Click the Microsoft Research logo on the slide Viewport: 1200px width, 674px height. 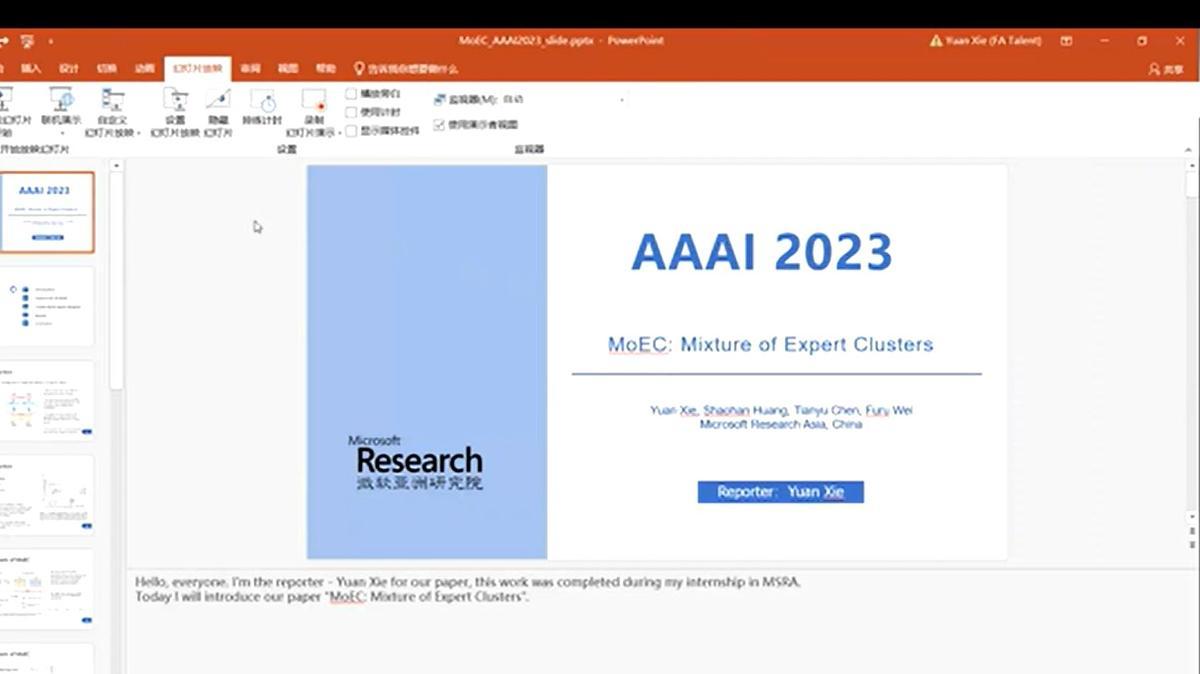pos(415,463)
